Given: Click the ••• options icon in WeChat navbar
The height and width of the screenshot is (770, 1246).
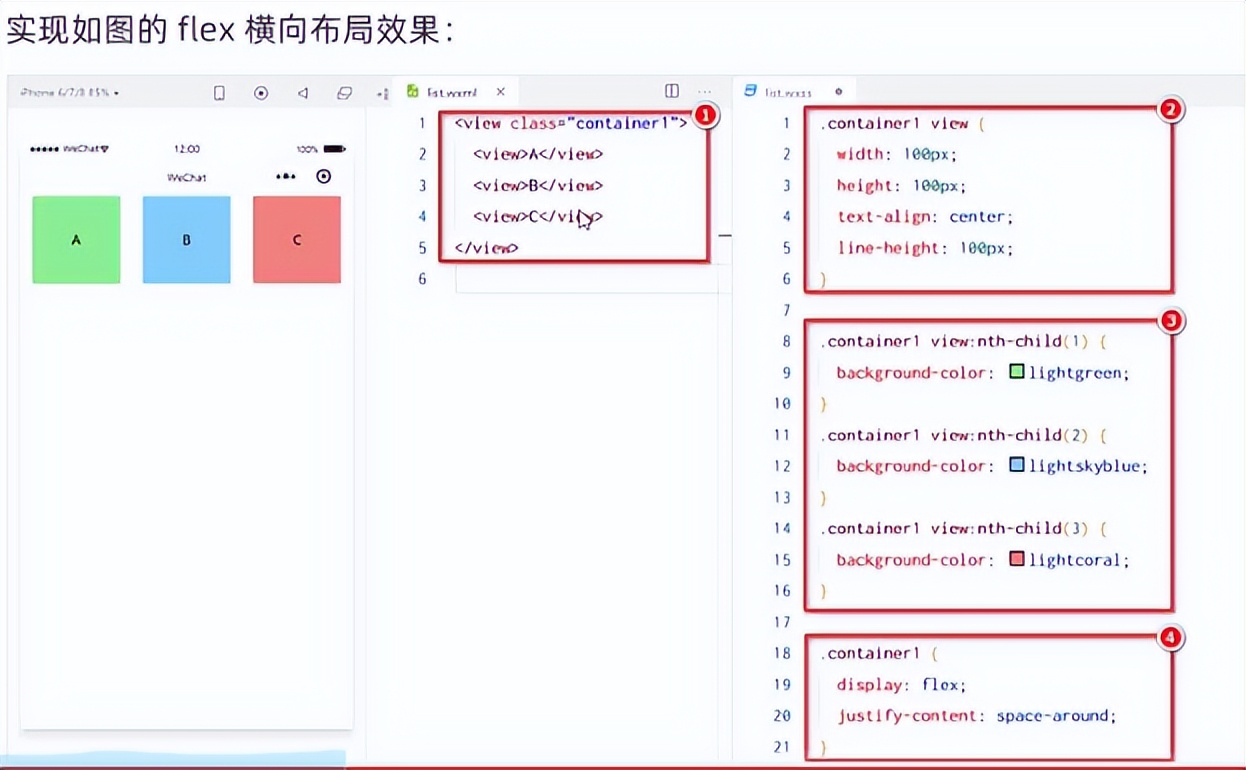Looking at the screenshot, I should pyautogui.click(x=286, y=176).
